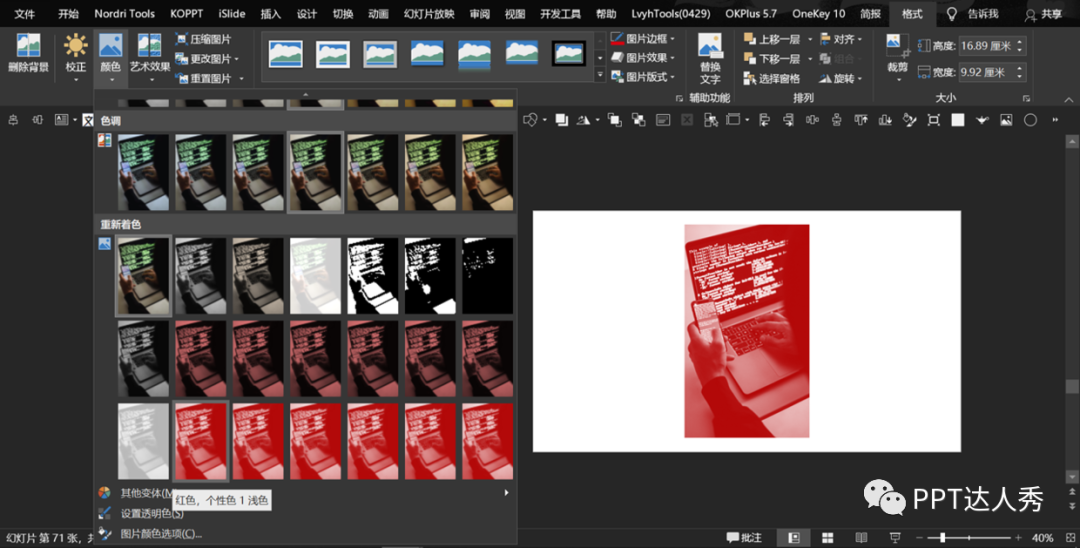Fit slide to window button in status bar

tap(1070, 538)
